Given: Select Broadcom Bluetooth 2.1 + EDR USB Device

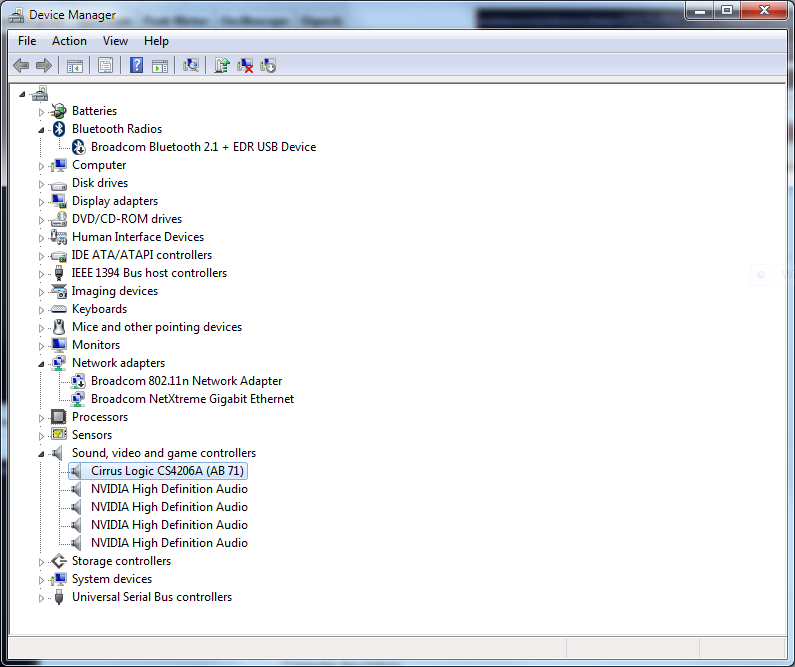Looking at the screenshot, I should coord(203,147).
